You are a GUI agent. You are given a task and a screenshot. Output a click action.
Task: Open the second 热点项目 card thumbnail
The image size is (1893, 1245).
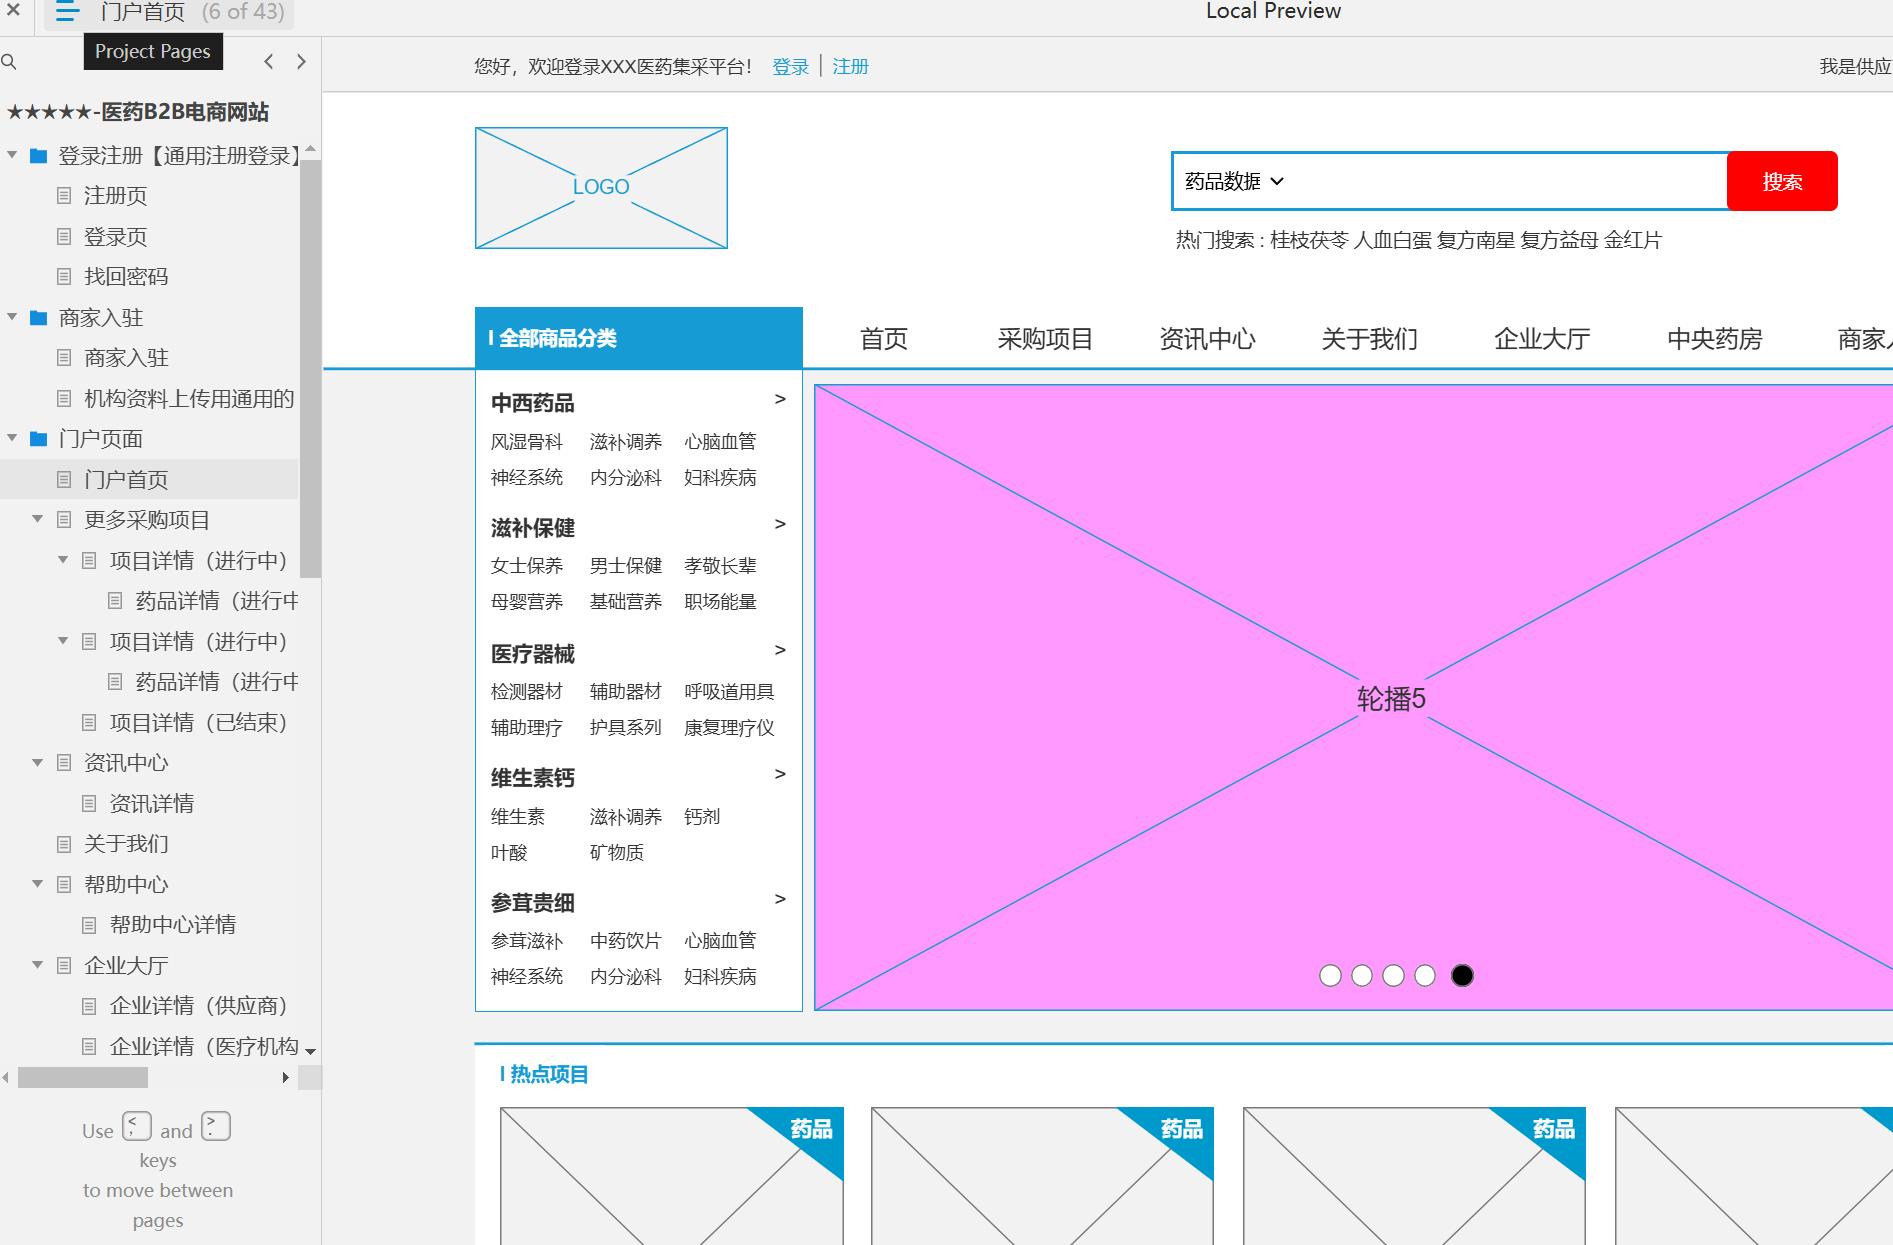pos(1042,1176)
